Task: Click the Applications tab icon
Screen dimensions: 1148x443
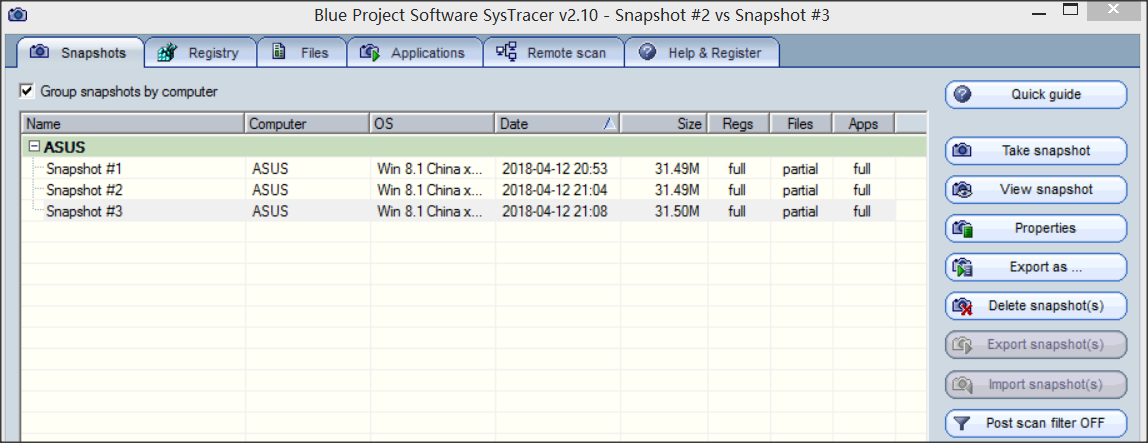Action: pyautogui.click(x=369, y=52)
